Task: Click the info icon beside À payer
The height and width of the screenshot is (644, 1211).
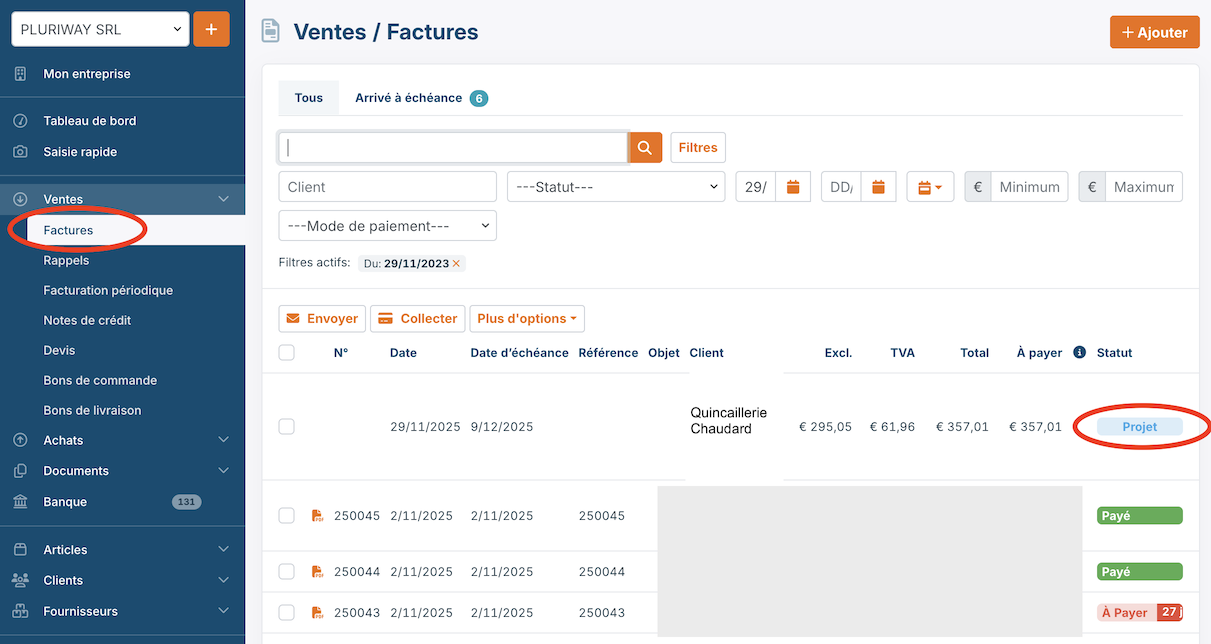Action: point(1079,353)
